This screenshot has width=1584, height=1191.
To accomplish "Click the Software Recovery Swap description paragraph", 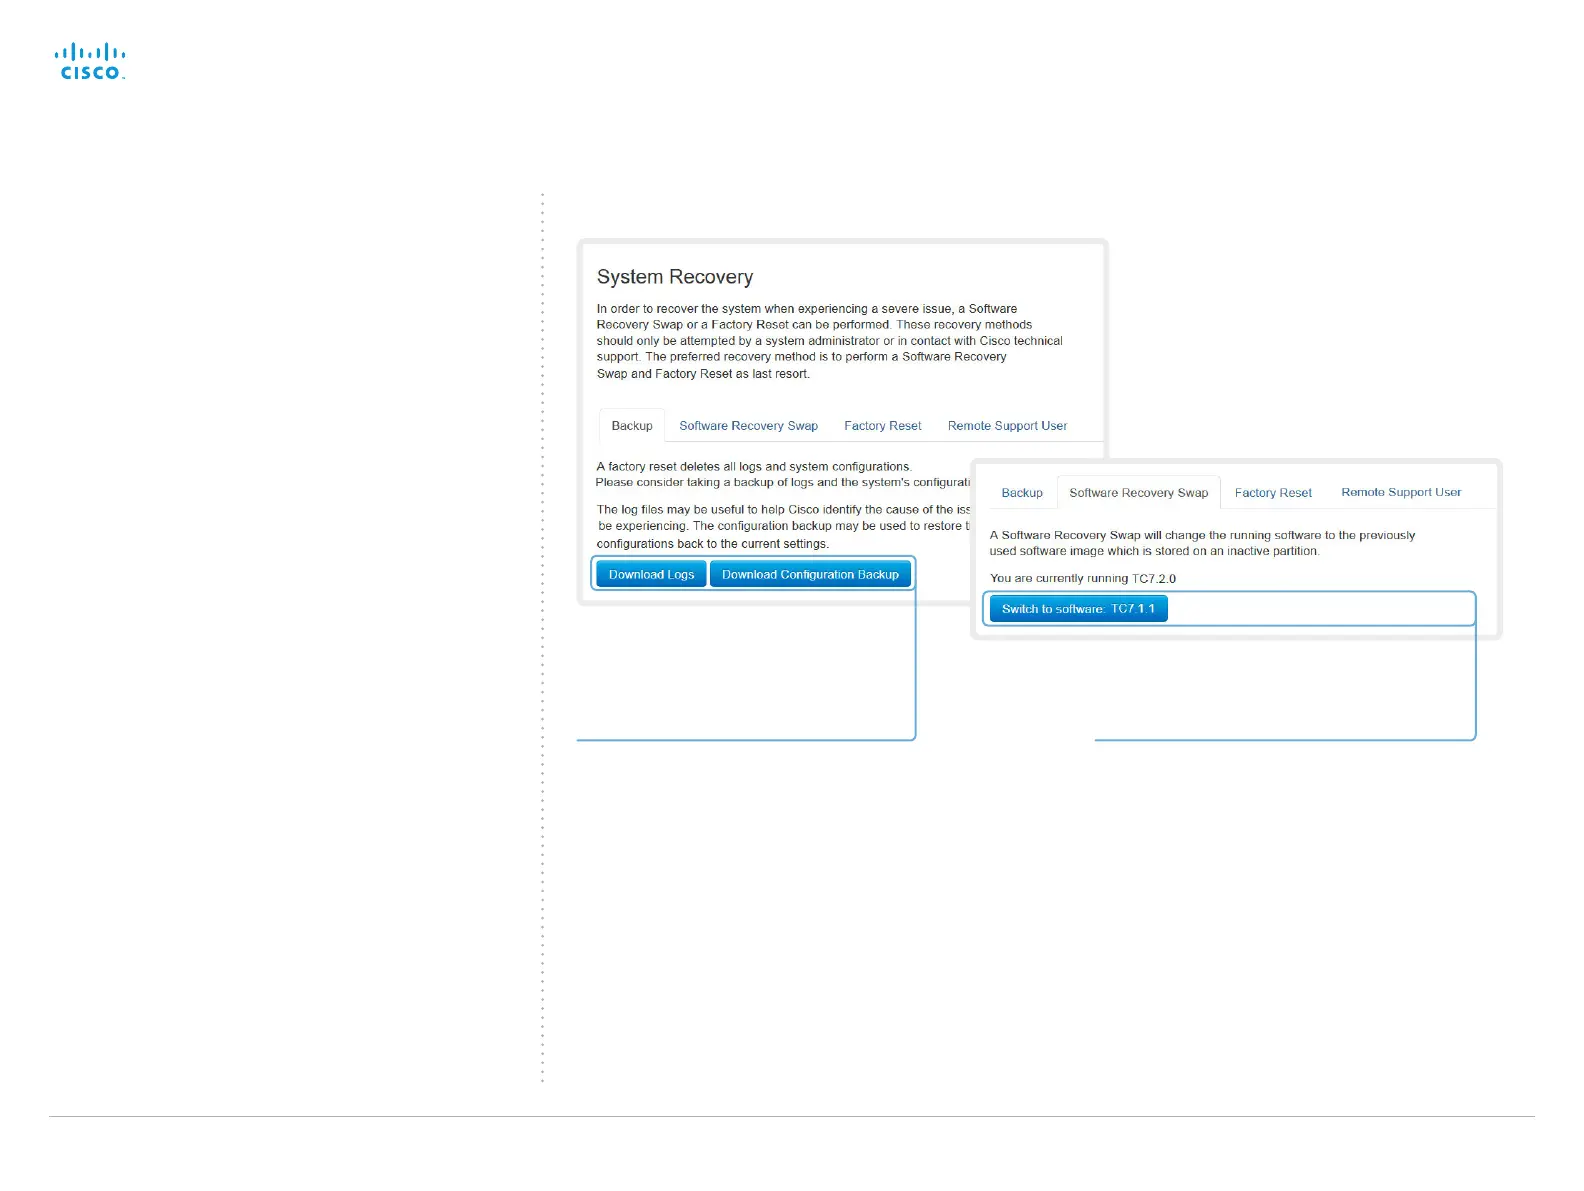I will click(1203, 543).
